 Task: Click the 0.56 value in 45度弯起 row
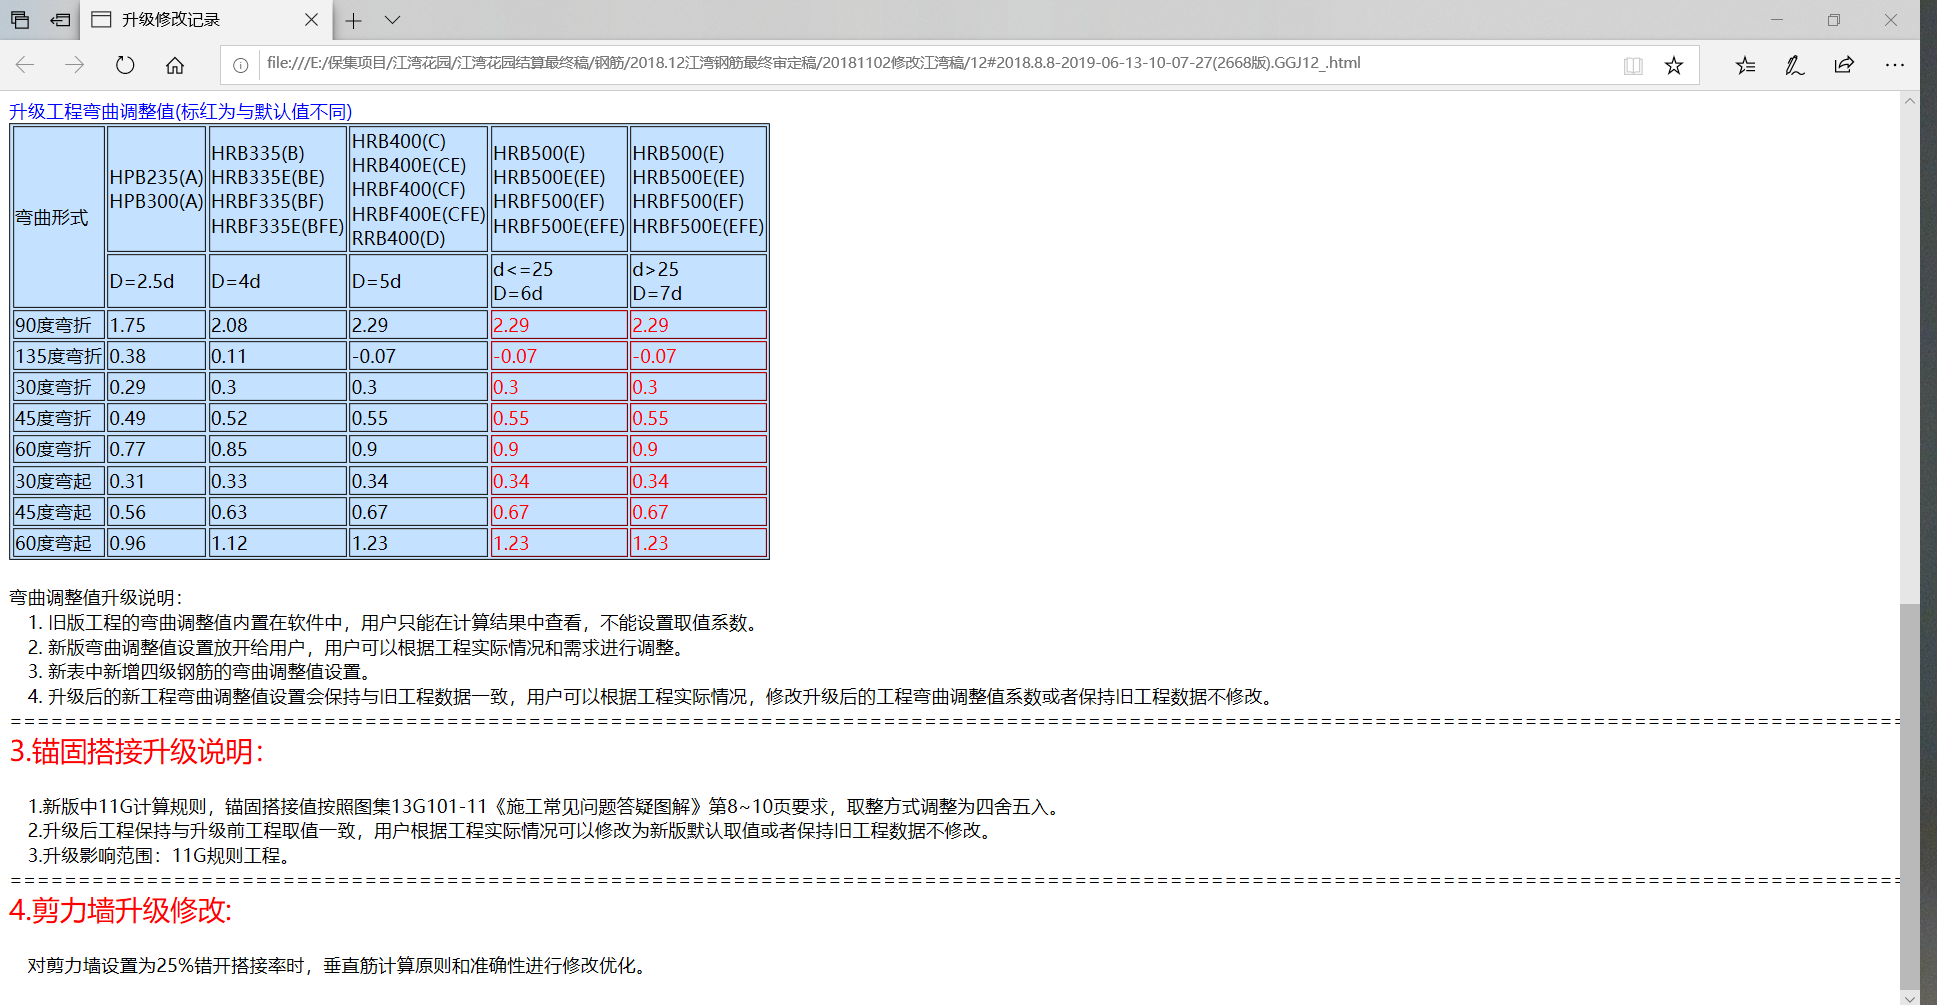click(x=156, y=512)
